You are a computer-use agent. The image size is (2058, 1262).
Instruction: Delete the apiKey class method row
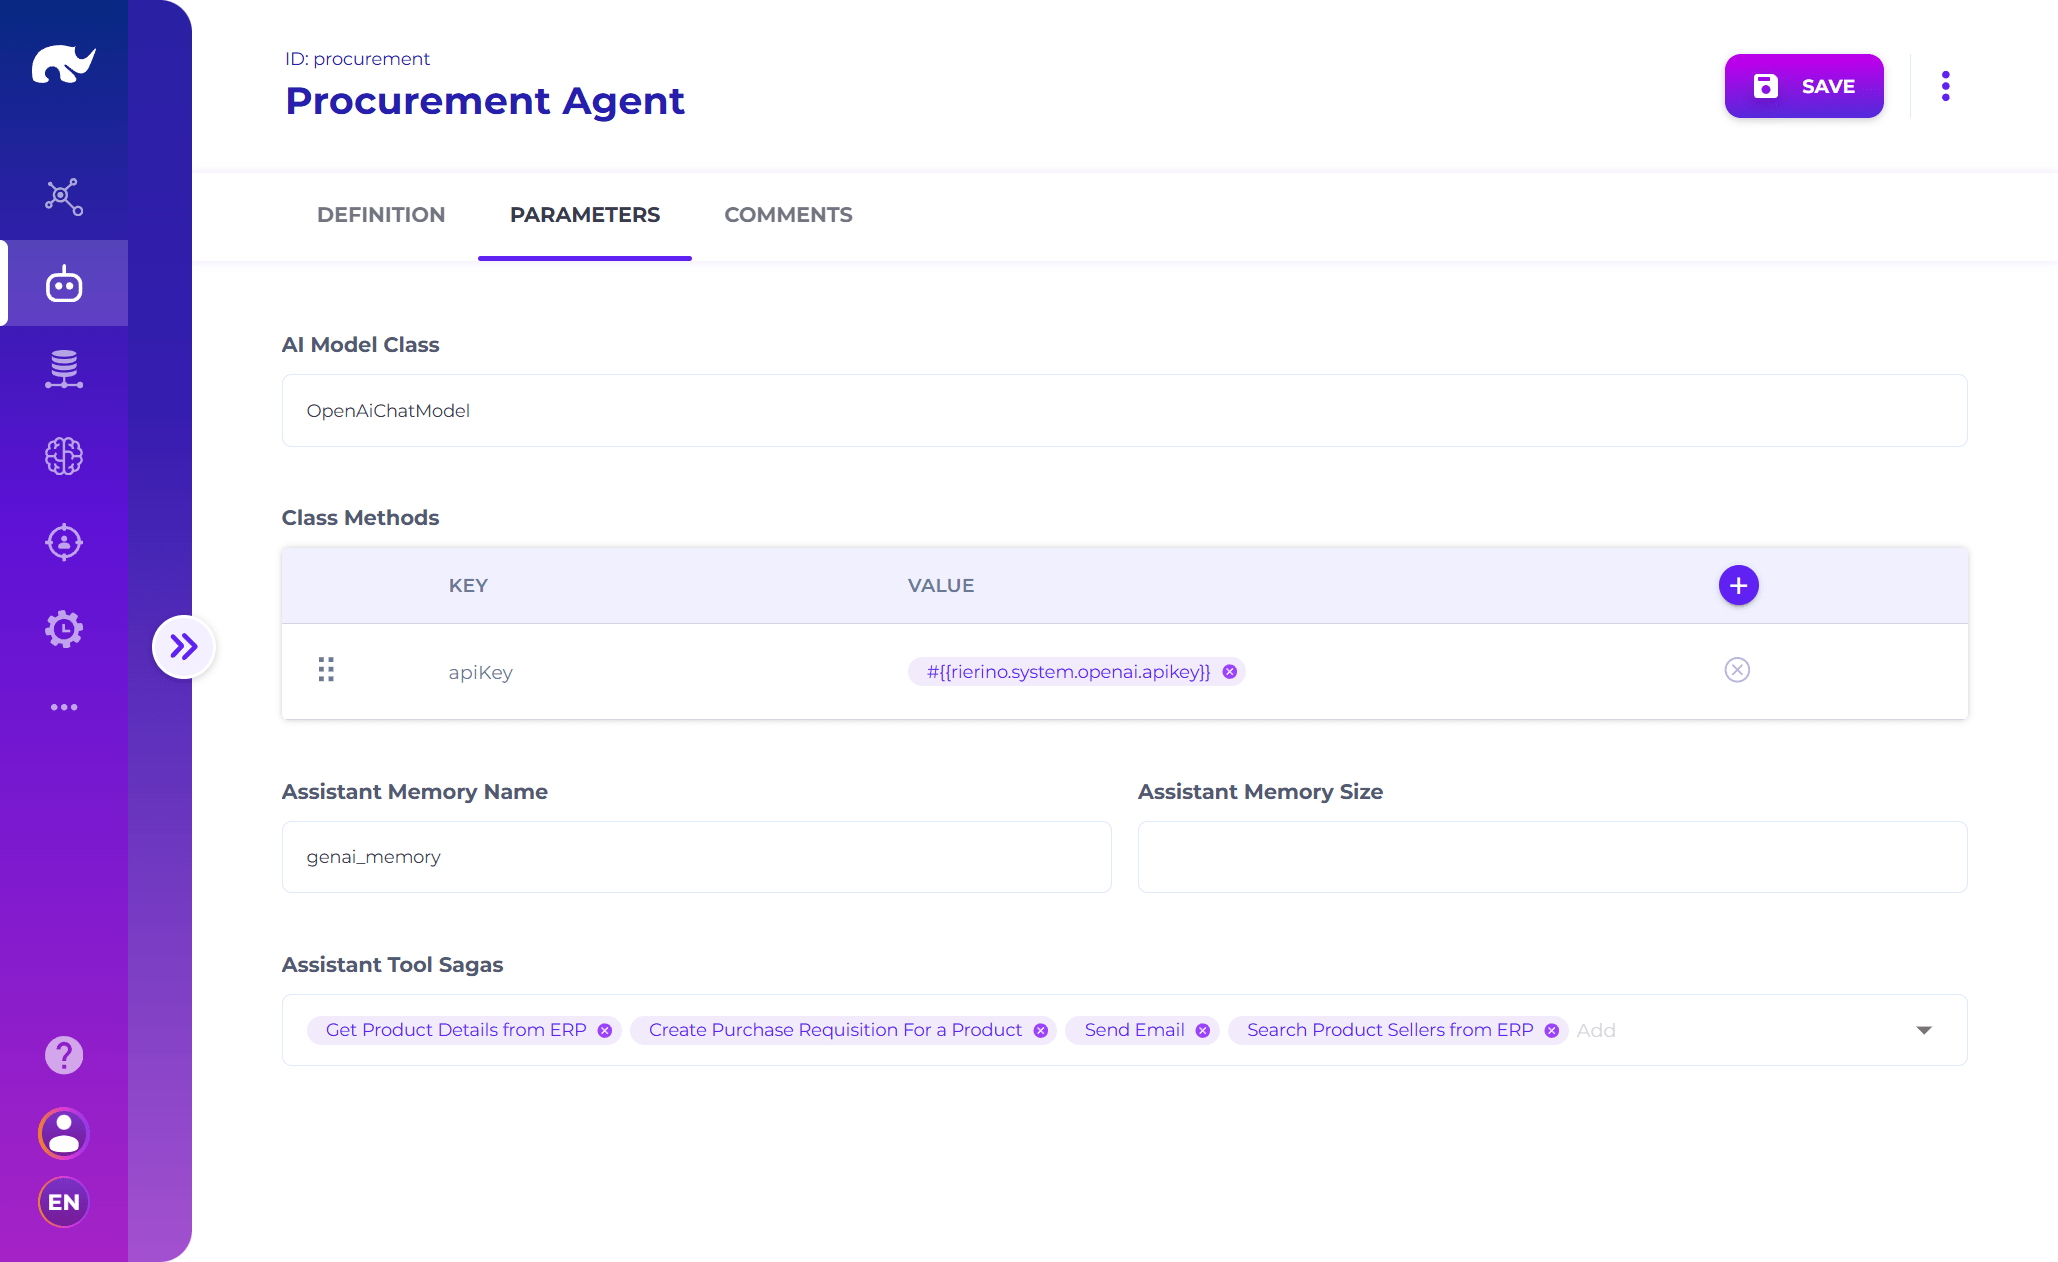pyautogui.click(x=1737, y=670)
